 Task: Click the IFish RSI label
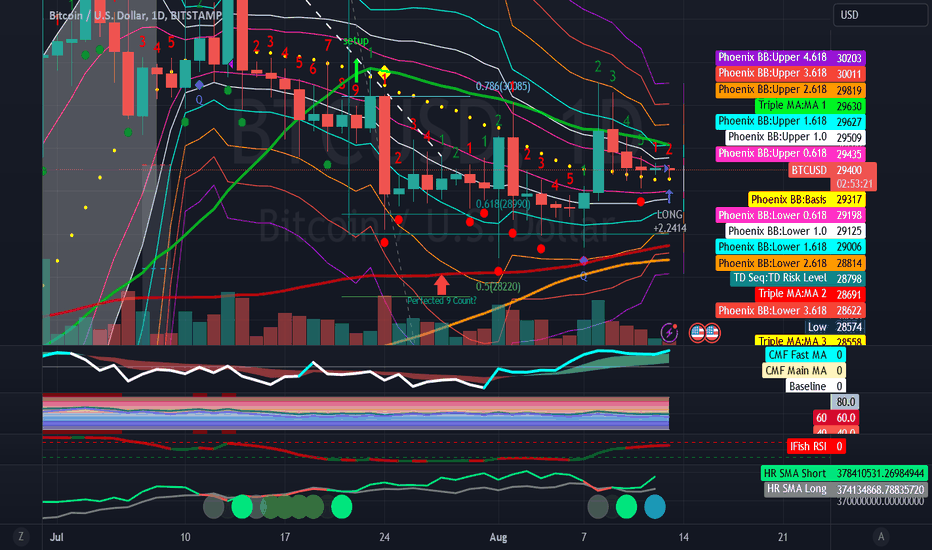pos(816,447)
